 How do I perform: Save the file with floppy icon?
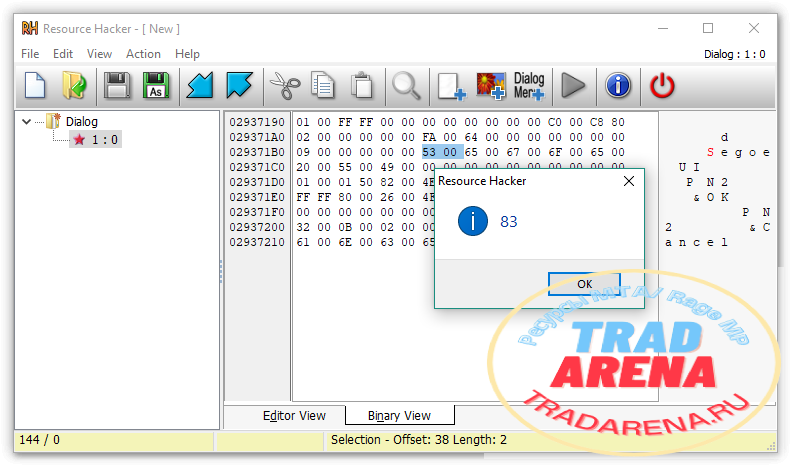(117, 85)
